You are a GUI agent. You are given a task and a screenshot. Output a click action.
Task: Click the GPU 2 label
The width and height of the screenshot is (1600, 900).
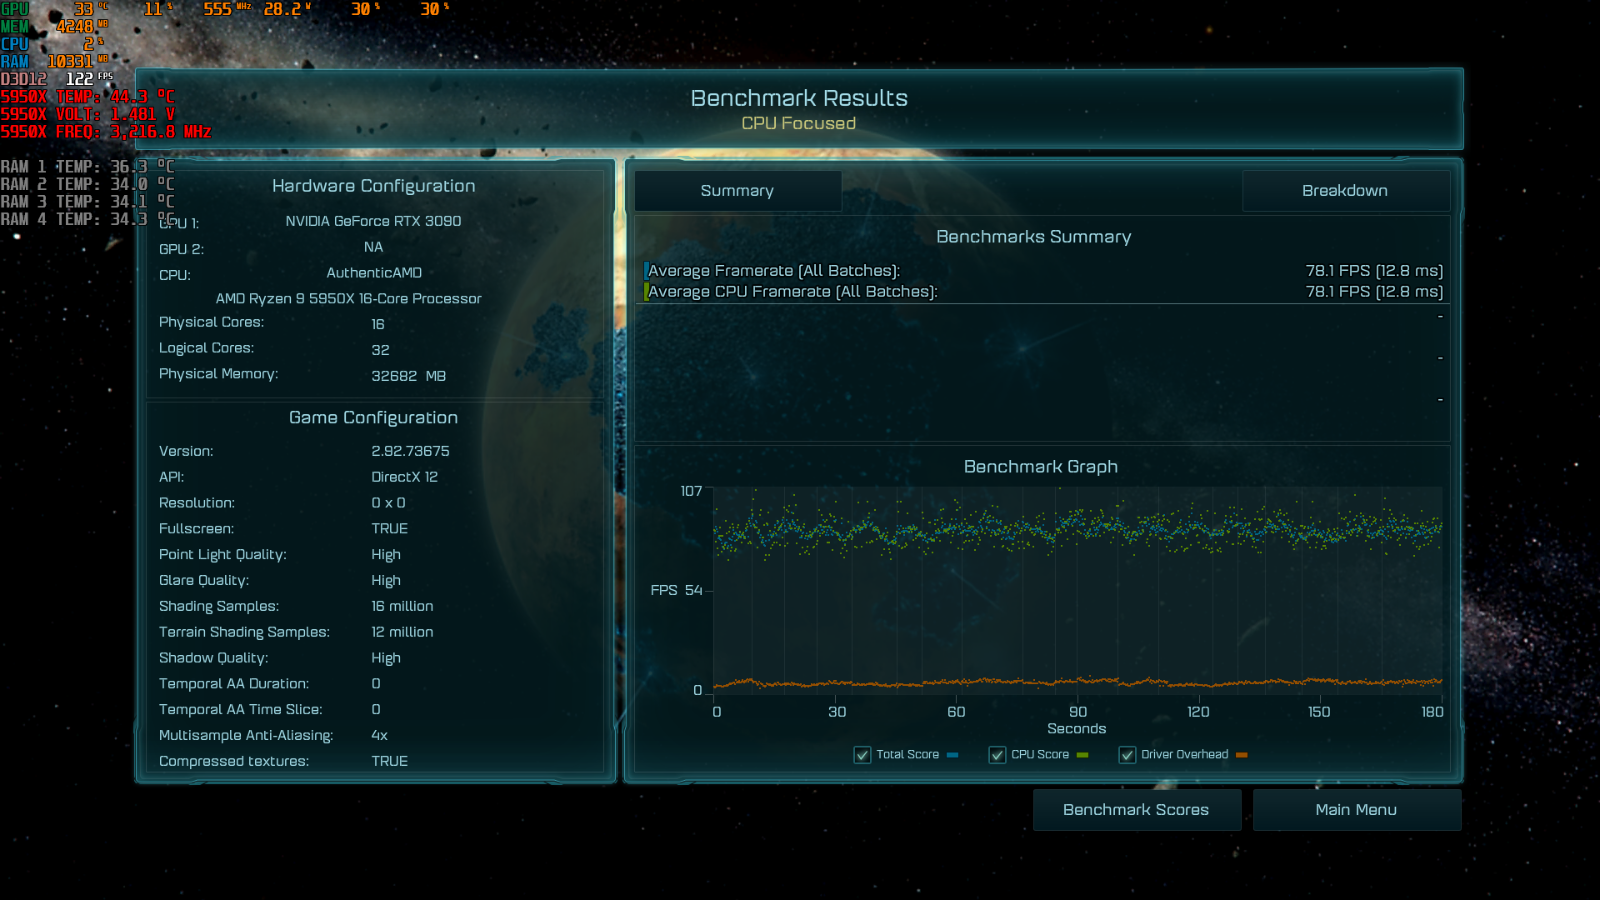tap(181, 249)
